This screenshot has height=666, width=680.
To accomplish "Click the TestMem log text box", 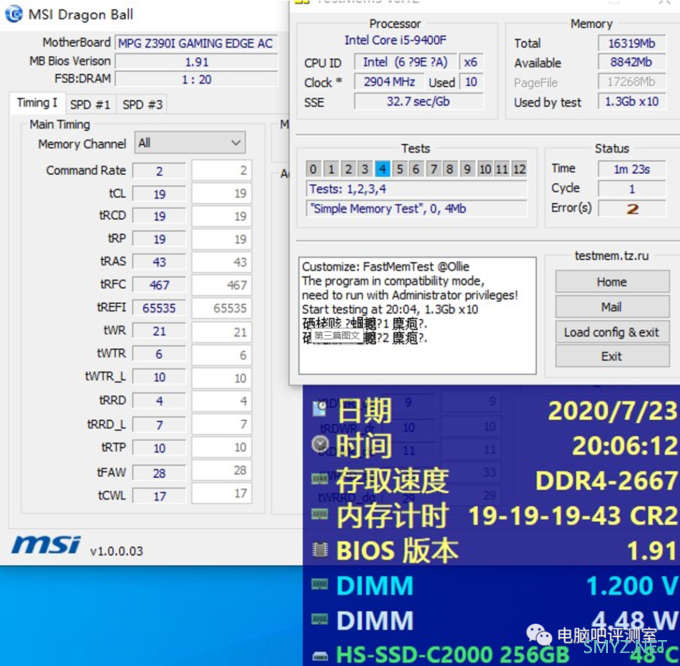I will tap(417, 316).
